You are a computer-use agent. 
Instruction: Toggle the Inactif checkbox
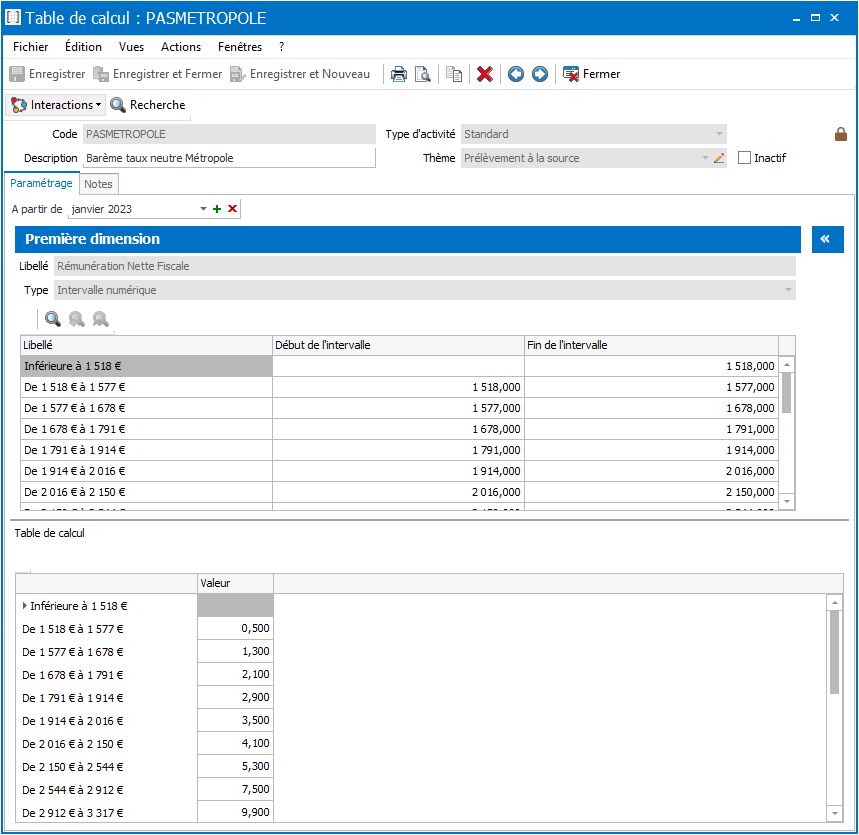(x=744, y=158)
